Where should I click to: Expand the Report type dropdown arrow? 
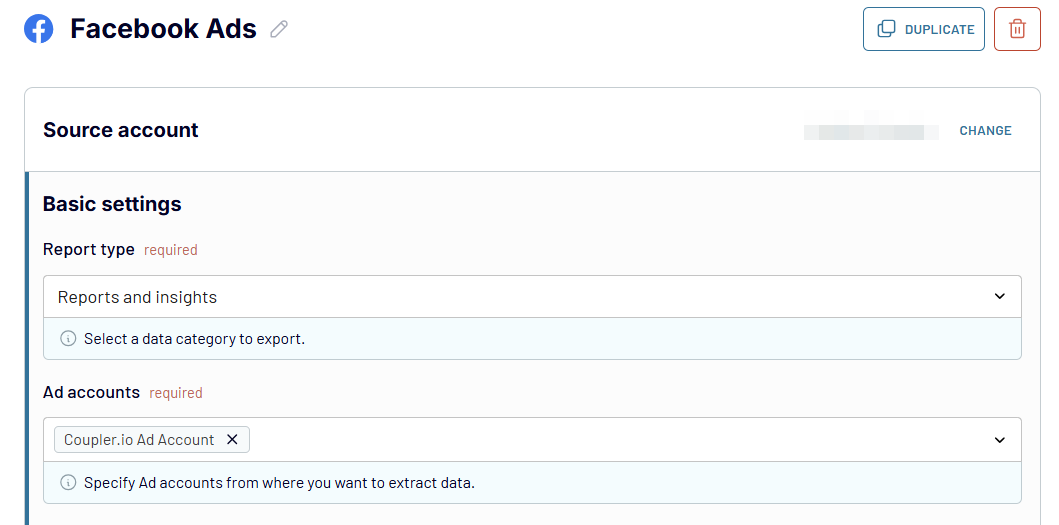point(1000,296)
